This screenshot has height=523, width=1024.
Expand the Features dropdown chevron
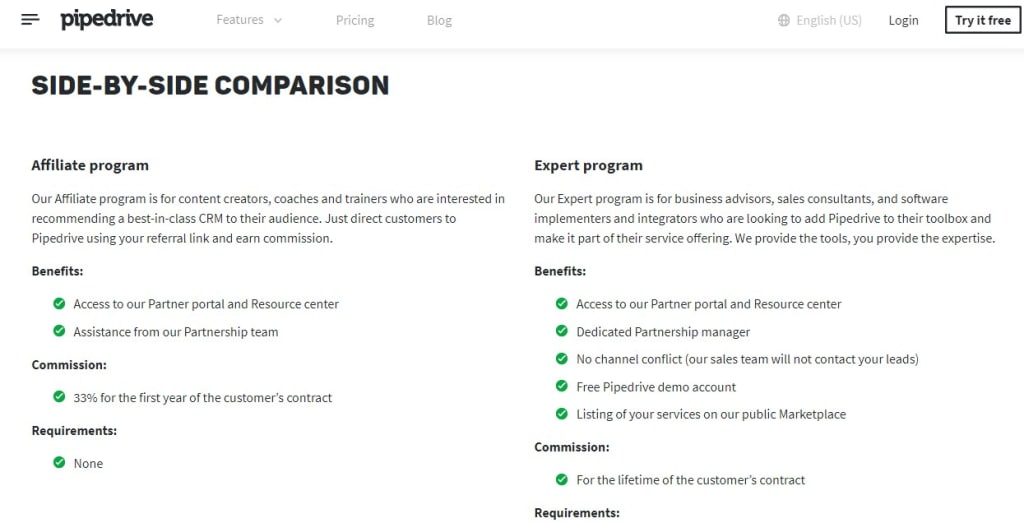tap(278, 20)
